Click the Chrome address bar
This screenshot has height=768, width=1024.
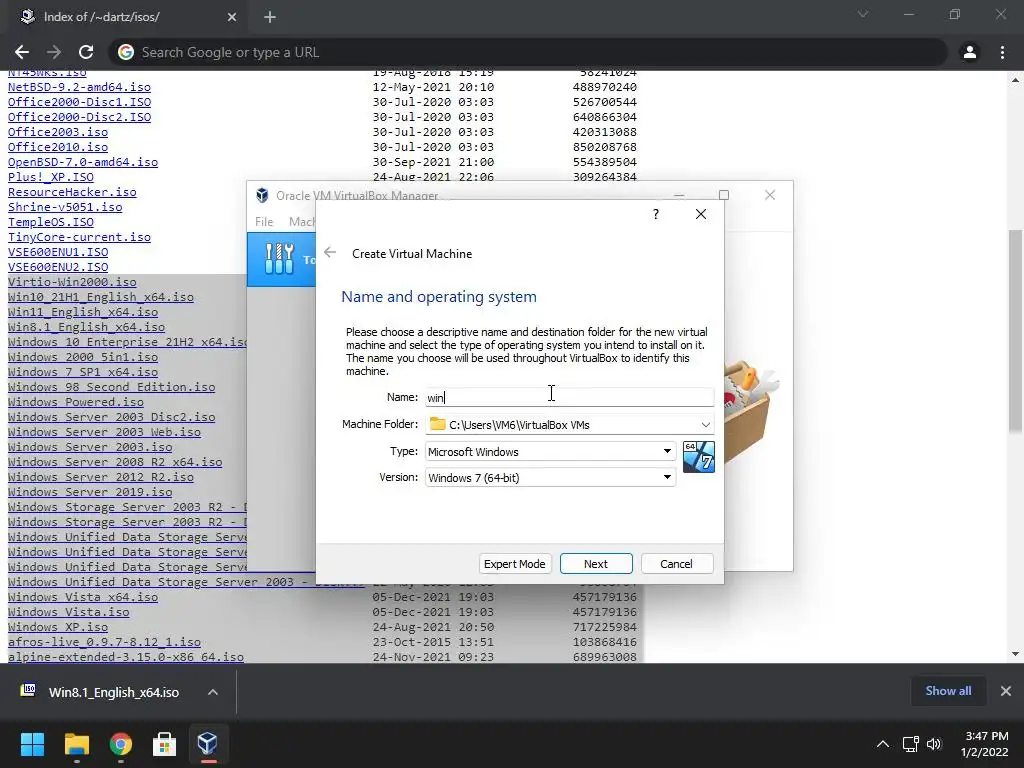click(528, 52)
